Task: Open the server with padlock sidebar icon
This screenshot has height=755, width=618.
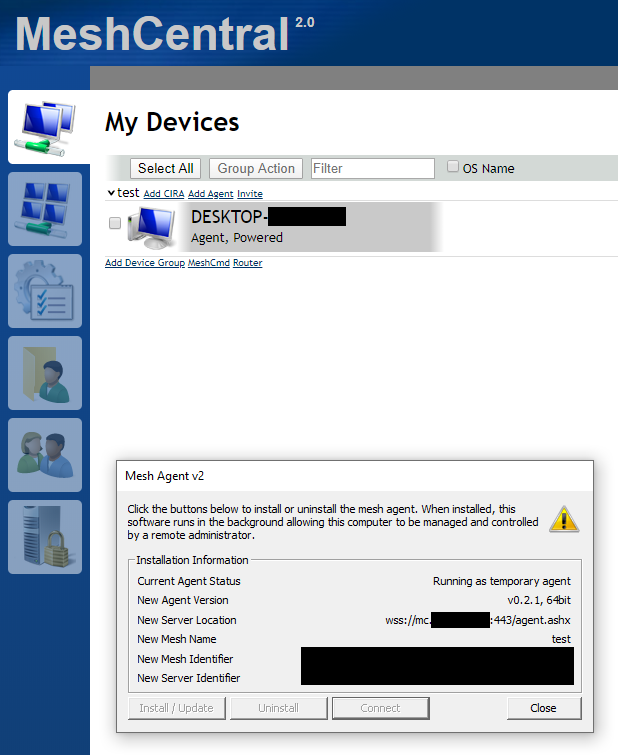Action: [x=45, y=536]
